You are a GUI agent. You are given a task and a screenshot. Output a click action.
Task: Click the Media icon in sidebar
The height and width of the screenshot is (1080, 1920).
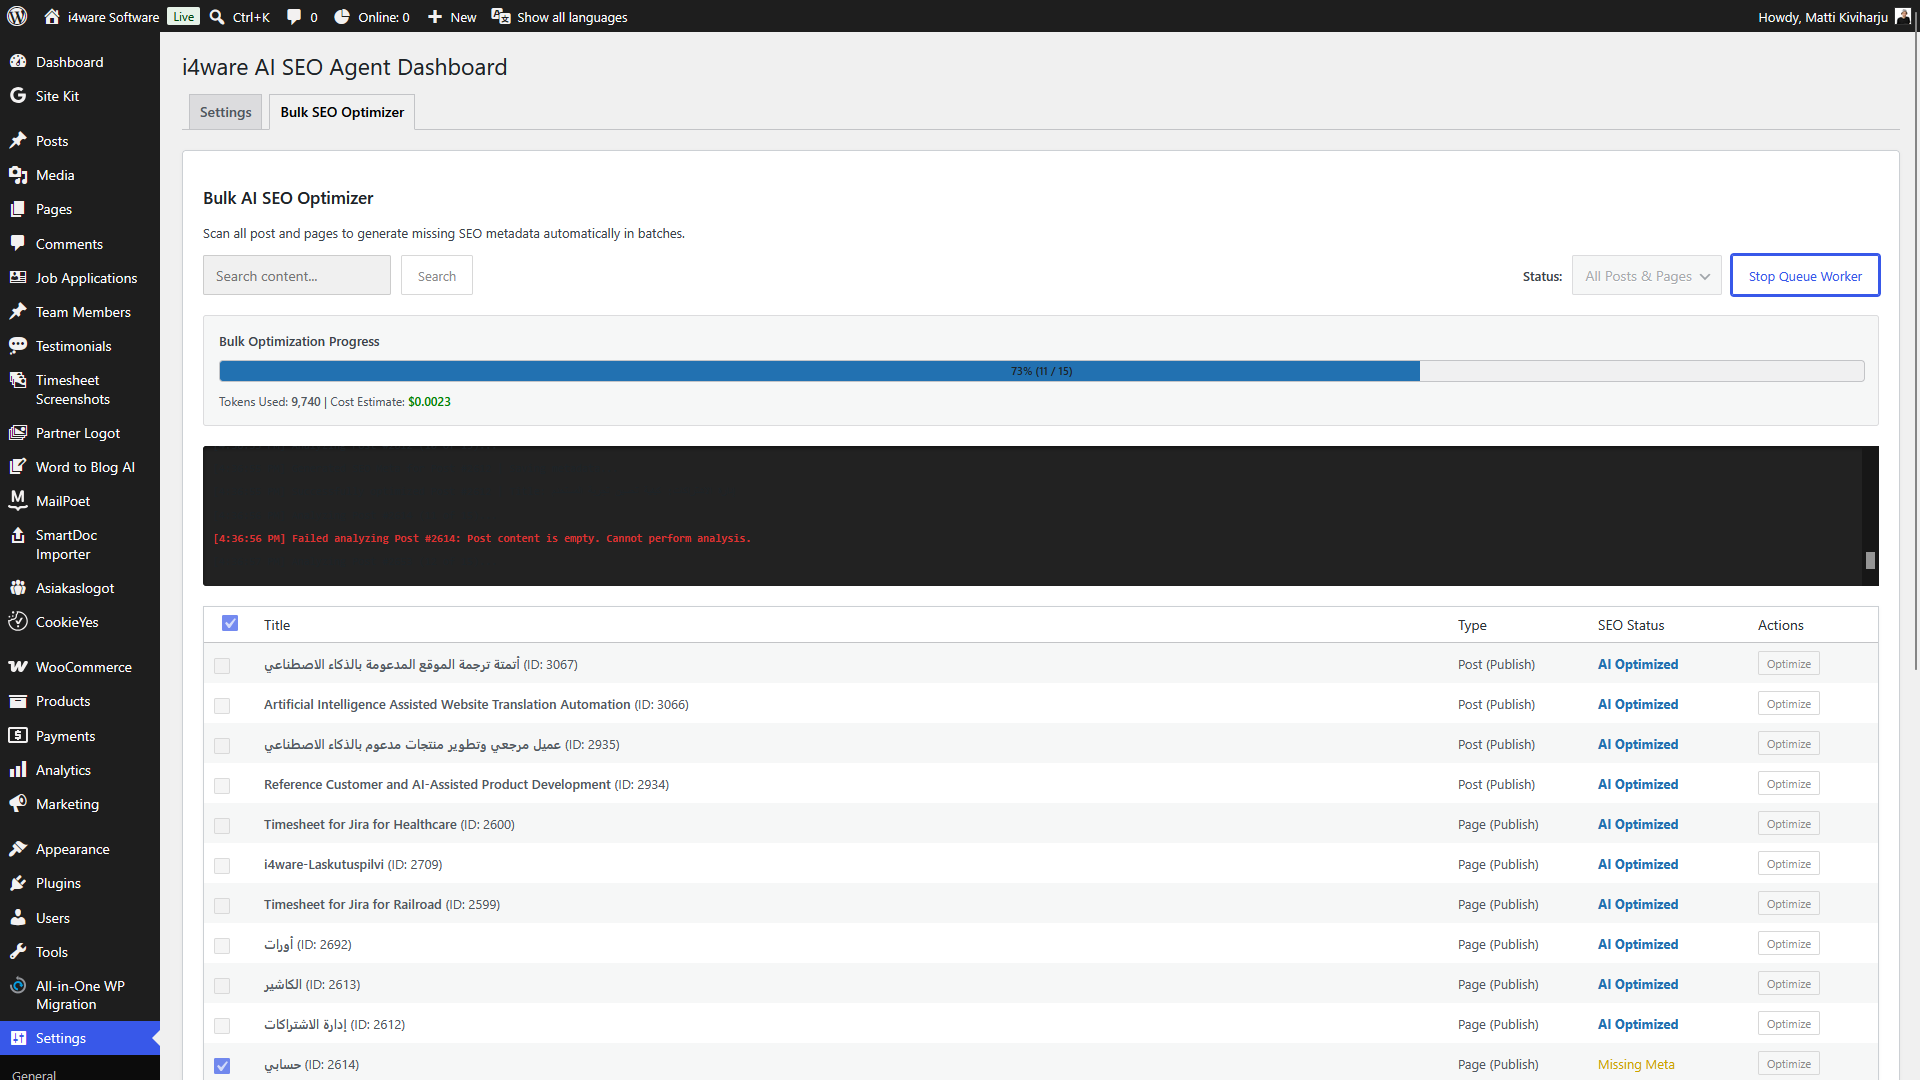click(18, 174)
